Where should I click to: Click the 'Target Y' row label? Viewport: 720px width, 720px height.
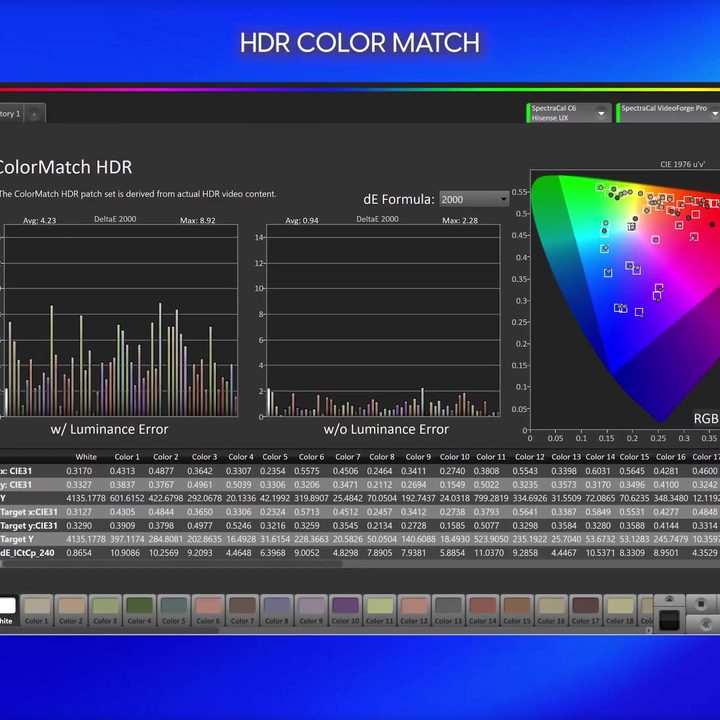click(17, 539)
